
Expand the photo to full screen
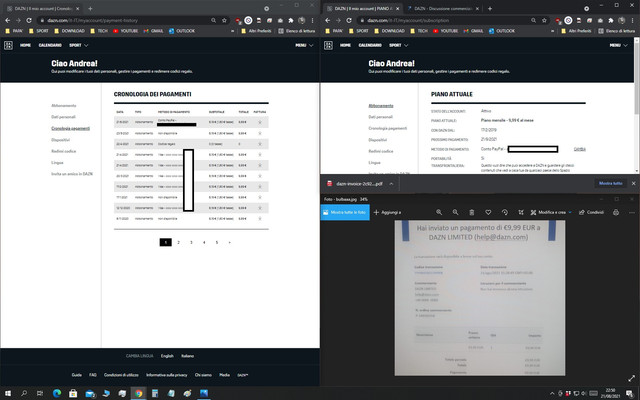click(x=631, y=378)
